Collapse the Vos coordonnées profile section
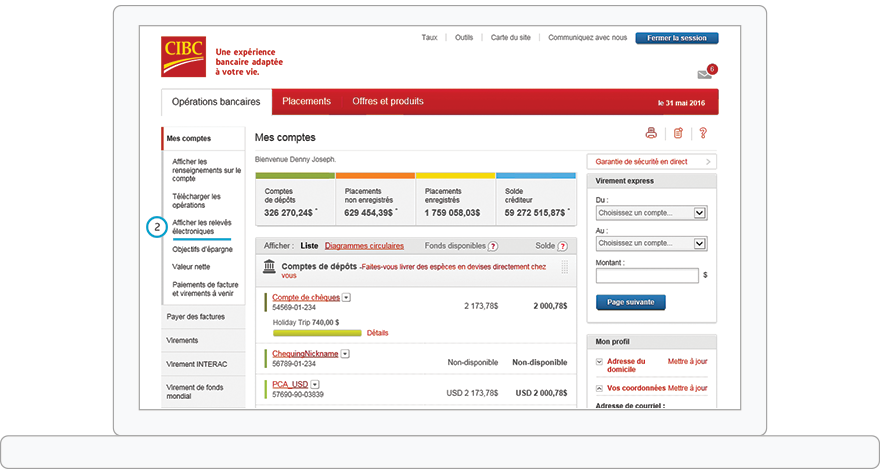This screenshot has height=475, width=880. tap(598, 388)
